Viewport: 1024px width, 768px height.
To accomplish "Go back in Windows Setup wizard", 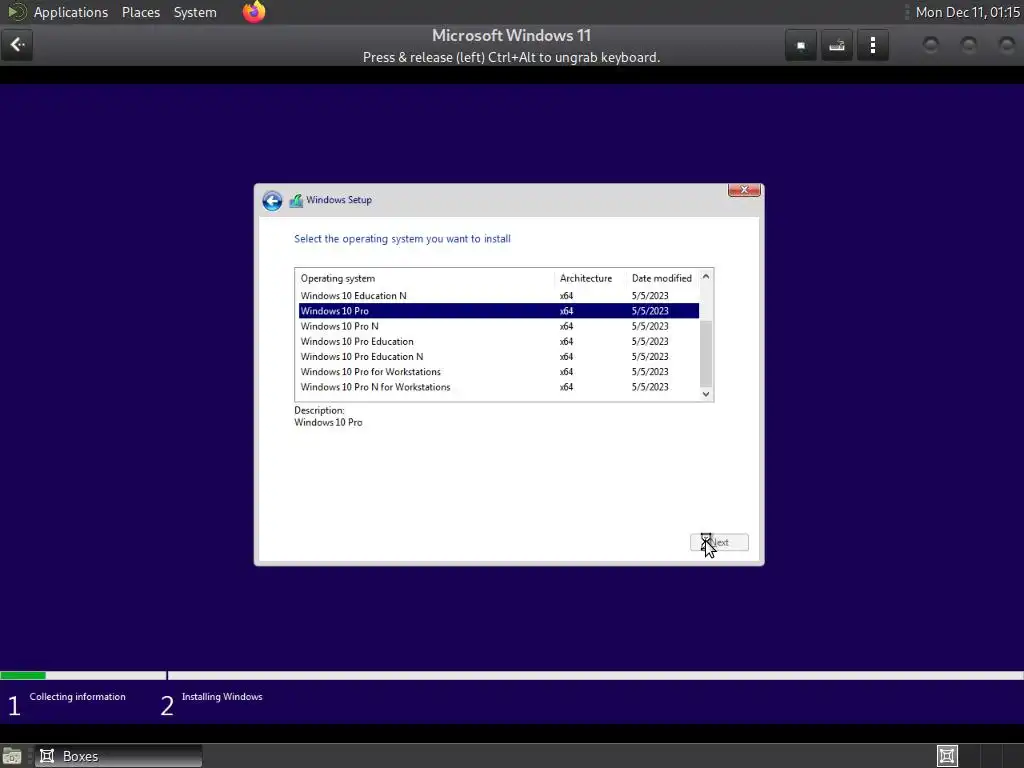I will pos(272,200).
